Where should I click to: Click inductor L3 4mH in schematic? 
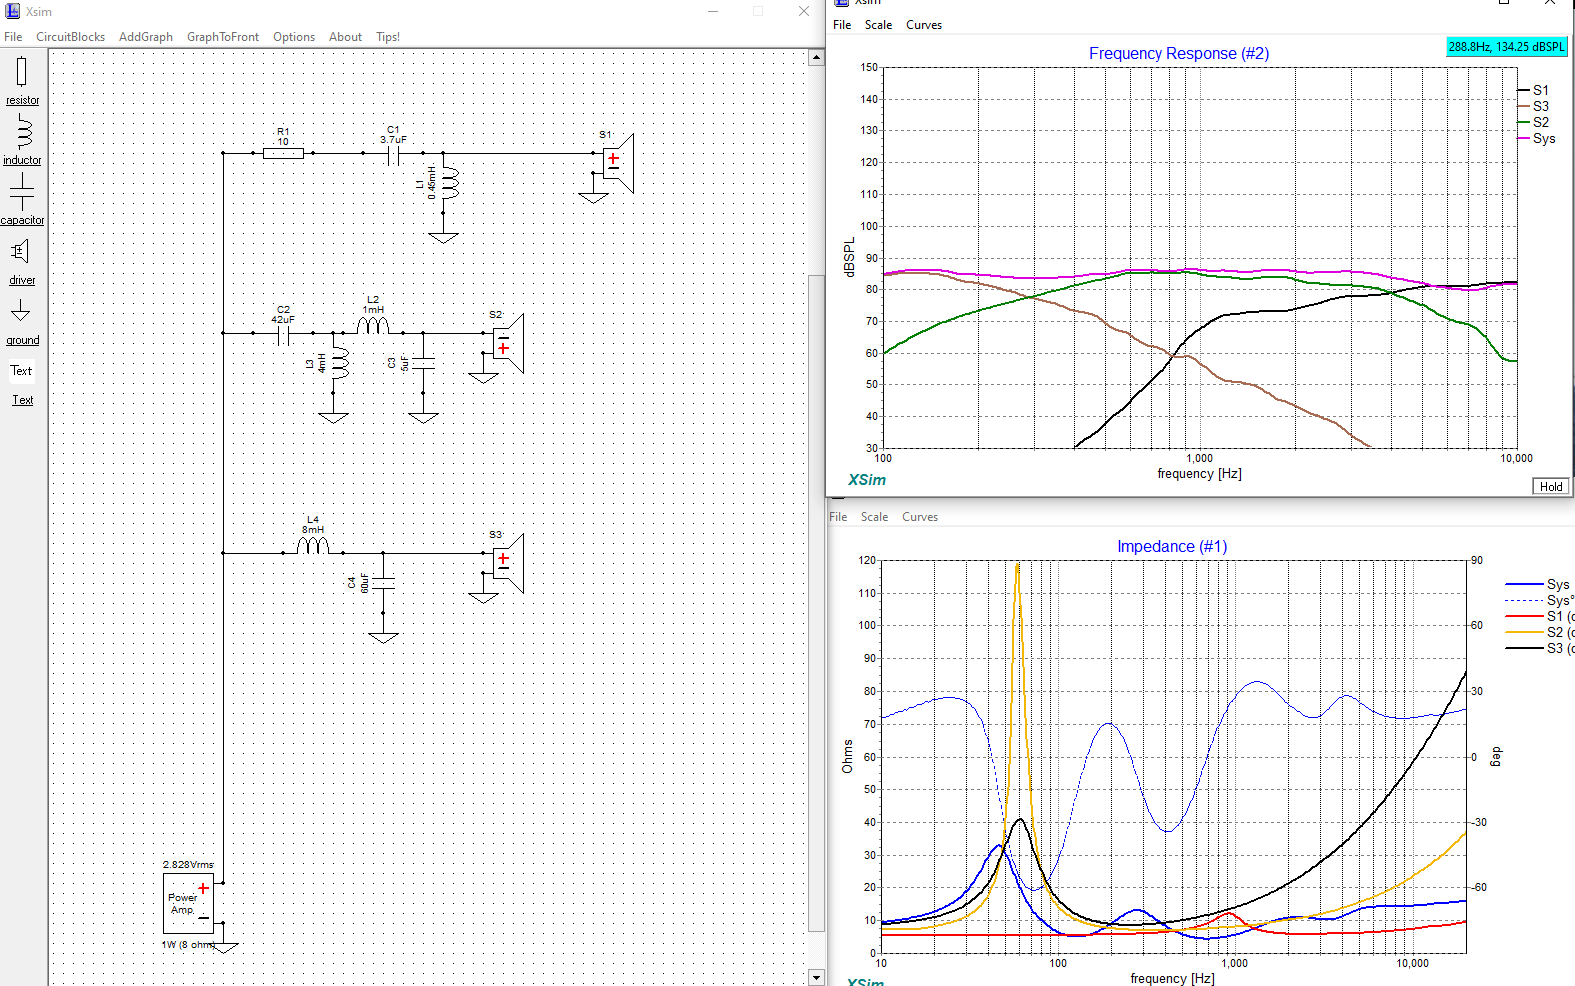tap(340, 363)
